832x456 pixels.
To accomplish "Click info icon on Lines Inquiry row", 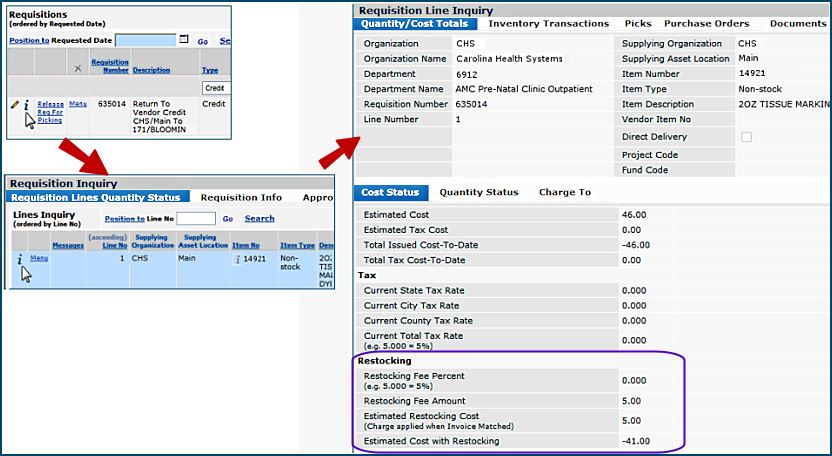I will click(19, 259).
